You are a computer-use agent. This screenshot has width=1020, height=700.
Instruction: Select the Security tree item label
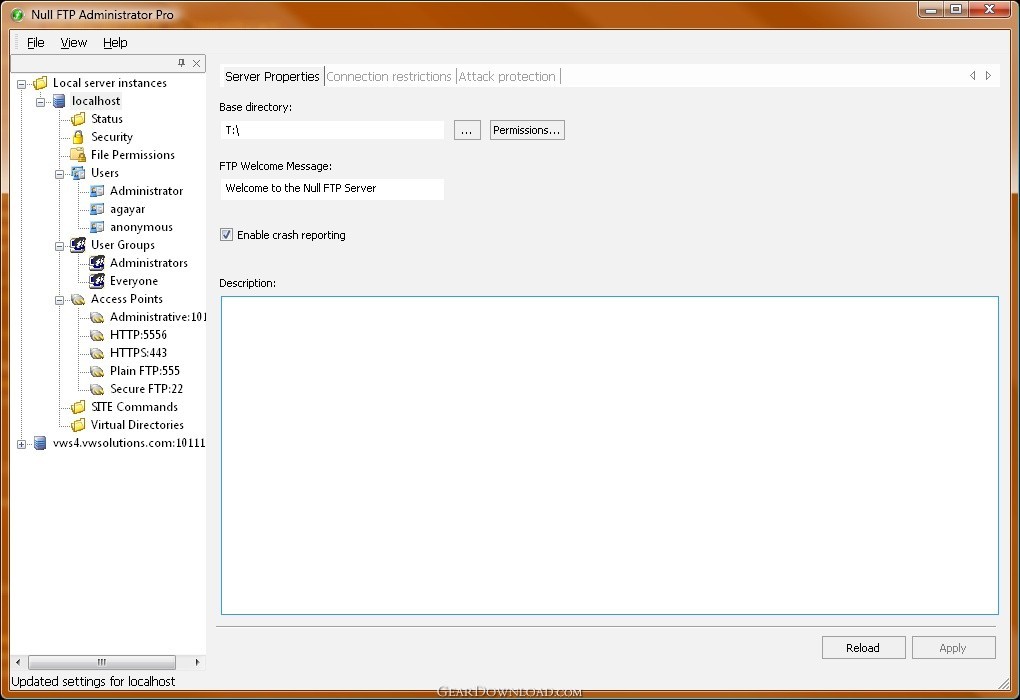(112, 137)
